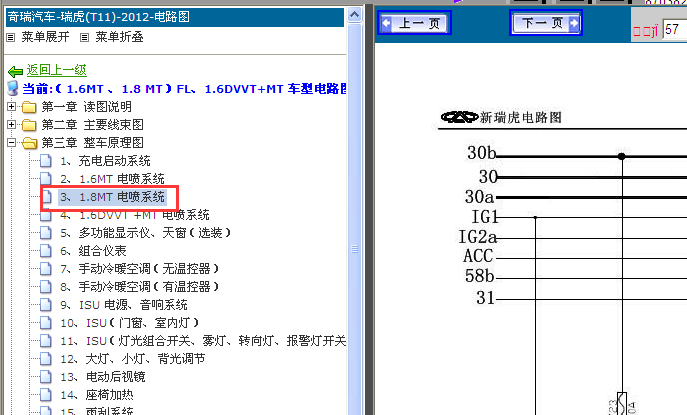The width and height of the screenshot is (687, 415).
Task: Open 8、手动冷暖空调(有温控器) page
Action: (x=140, y=287)
